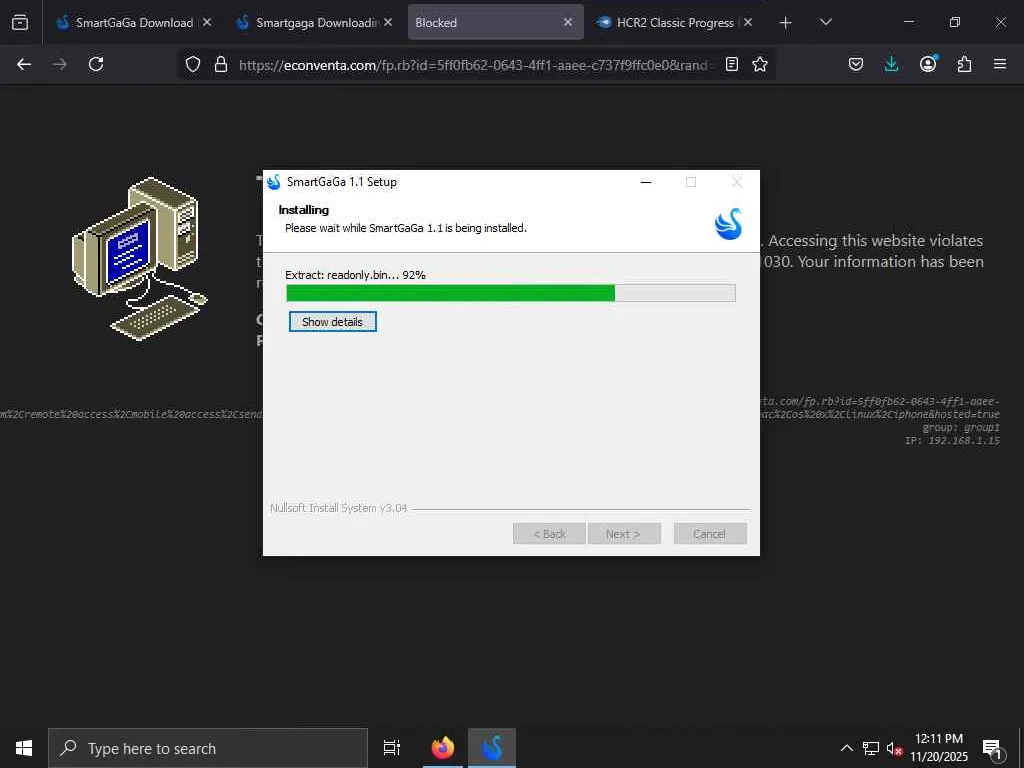View site security lock information
The height and width of the screenshot is (768, 1024).
[x=221, y=64]
